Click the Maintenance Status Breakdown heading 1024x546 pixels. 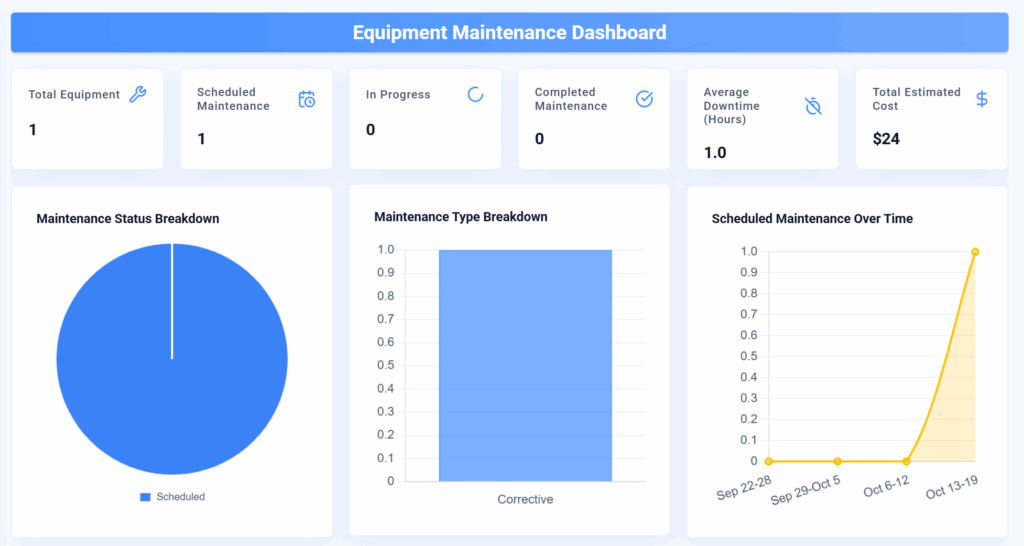(128, 219)
